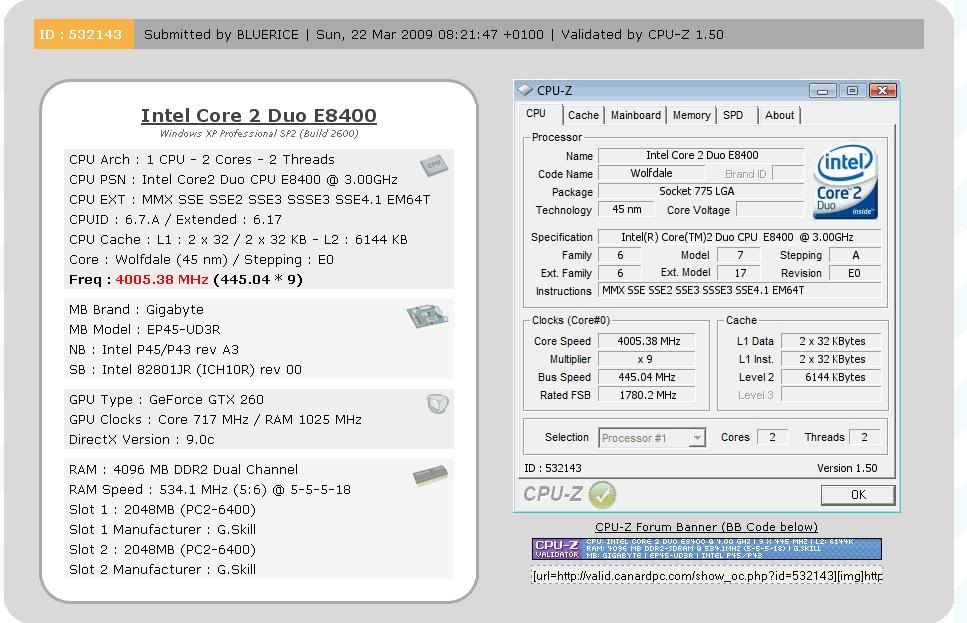Screen dimensions: 967x623
Task: Open the CPU-Z Forum Banner link
Action: 706,526
